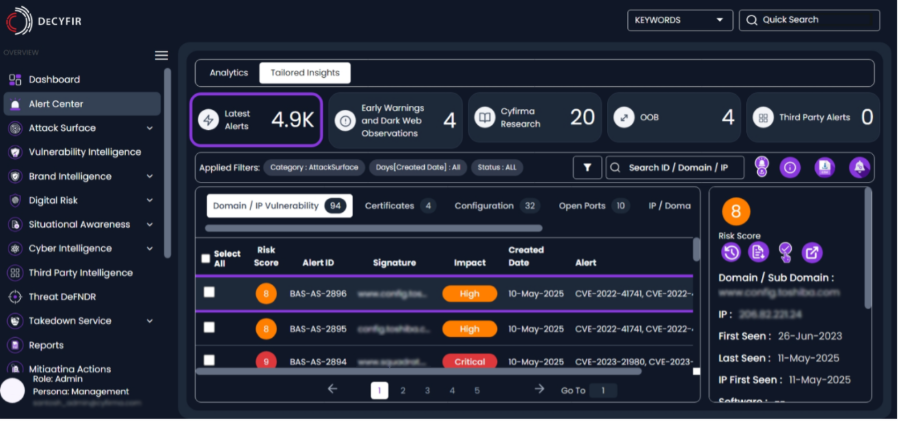Viewport: 901px width, 421px height.
Task: Click the Cyber Intelligence sidebar icon
Action: [16, 249]
